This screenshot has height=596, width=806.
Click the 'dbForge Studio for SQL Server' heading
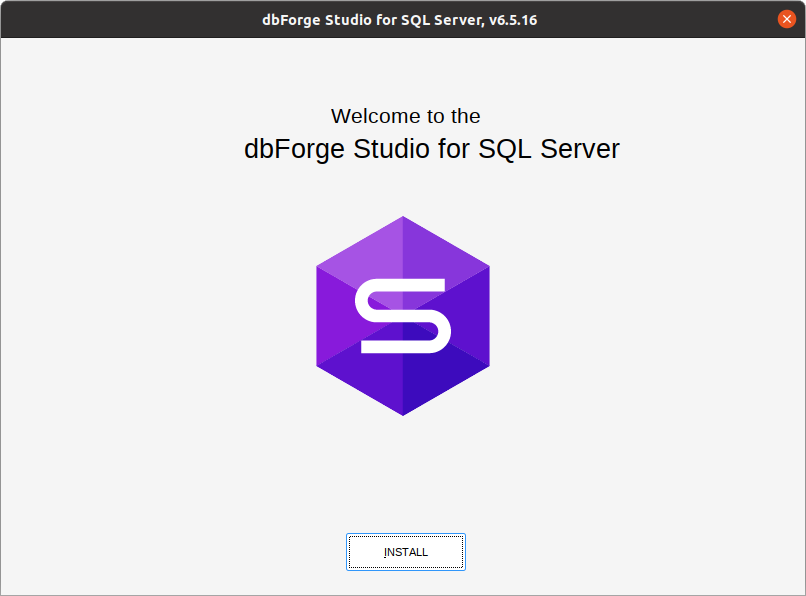pyautogui.click(x=432, y=149)
